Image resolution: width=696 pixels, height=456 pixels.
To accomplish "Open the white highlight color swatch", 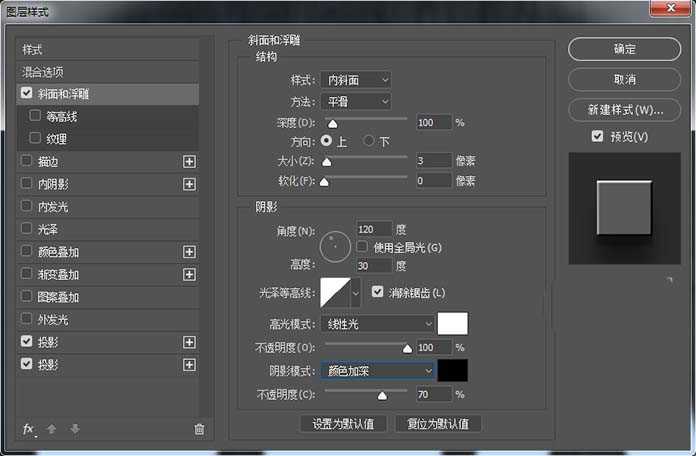I will click(453, 324).
